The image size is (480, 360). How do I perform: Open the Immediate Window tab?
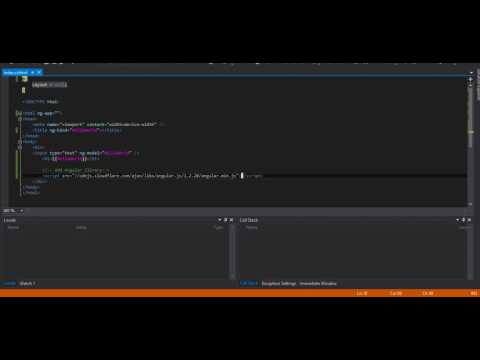coord(318,283)
